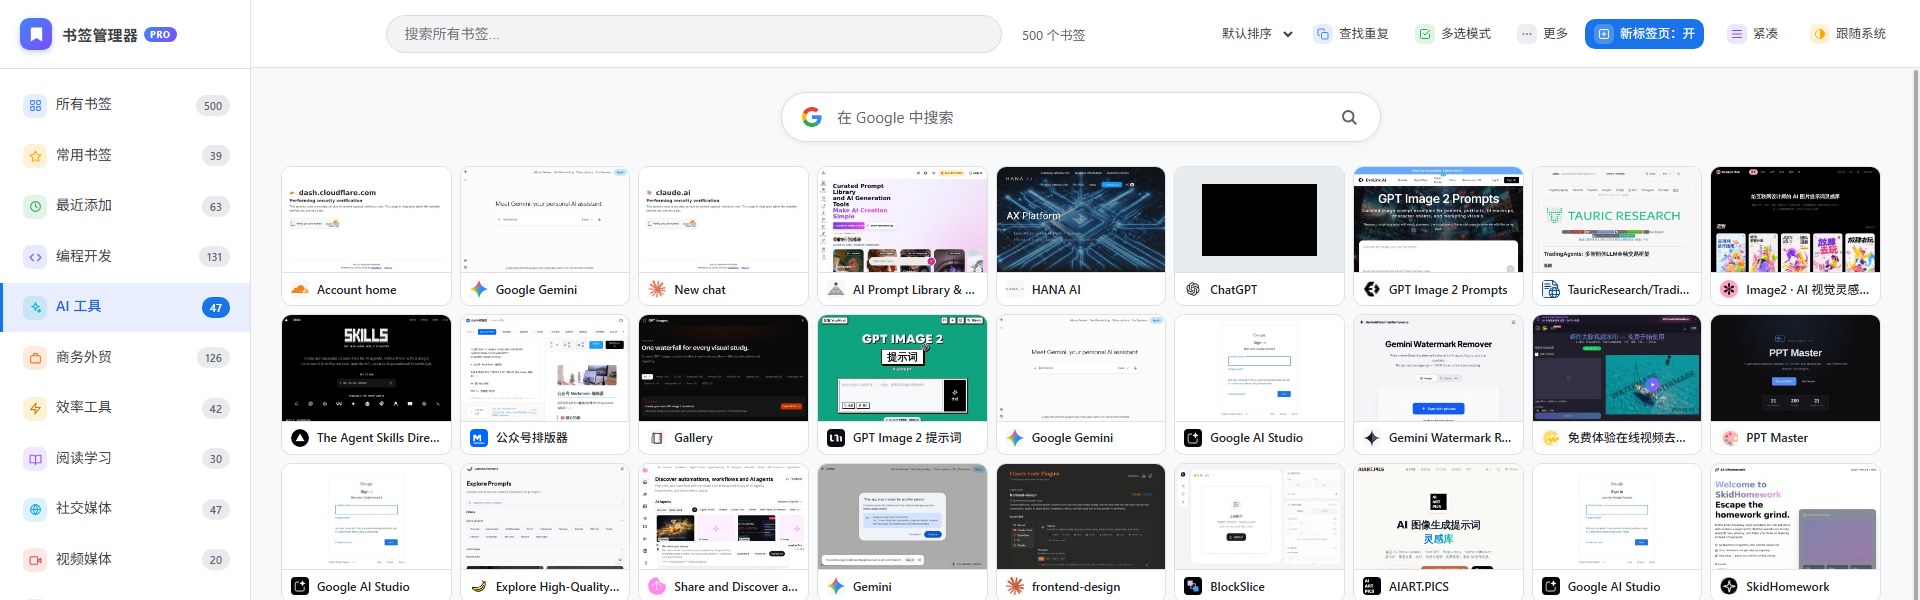Screen dimensions: 1920x600
Task: Click the Image2 · AI 视觉灵感 favicon
Action: 1729,289
